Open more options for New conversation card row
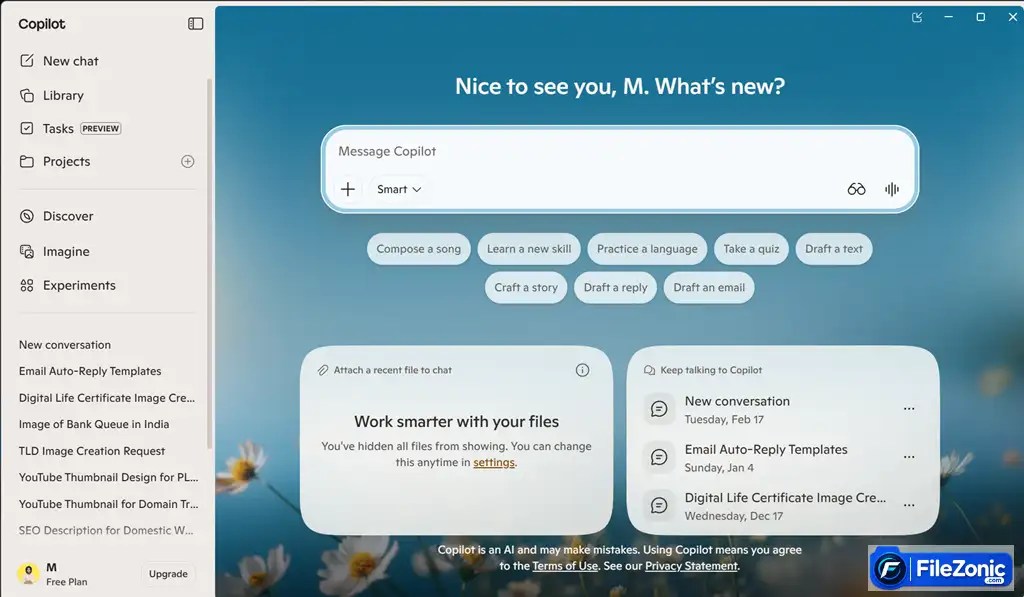 click(909, 409)
